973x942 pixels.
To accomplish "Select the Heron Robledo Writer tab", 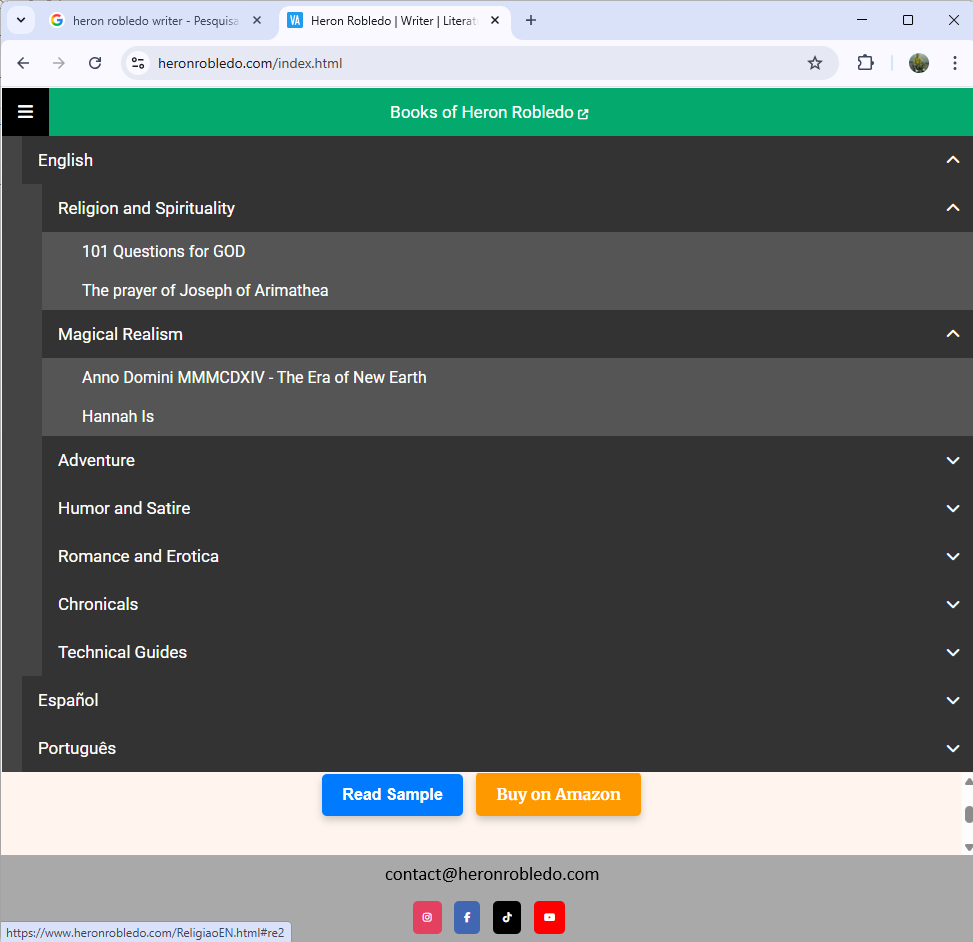I will click(x=393, y=20).
